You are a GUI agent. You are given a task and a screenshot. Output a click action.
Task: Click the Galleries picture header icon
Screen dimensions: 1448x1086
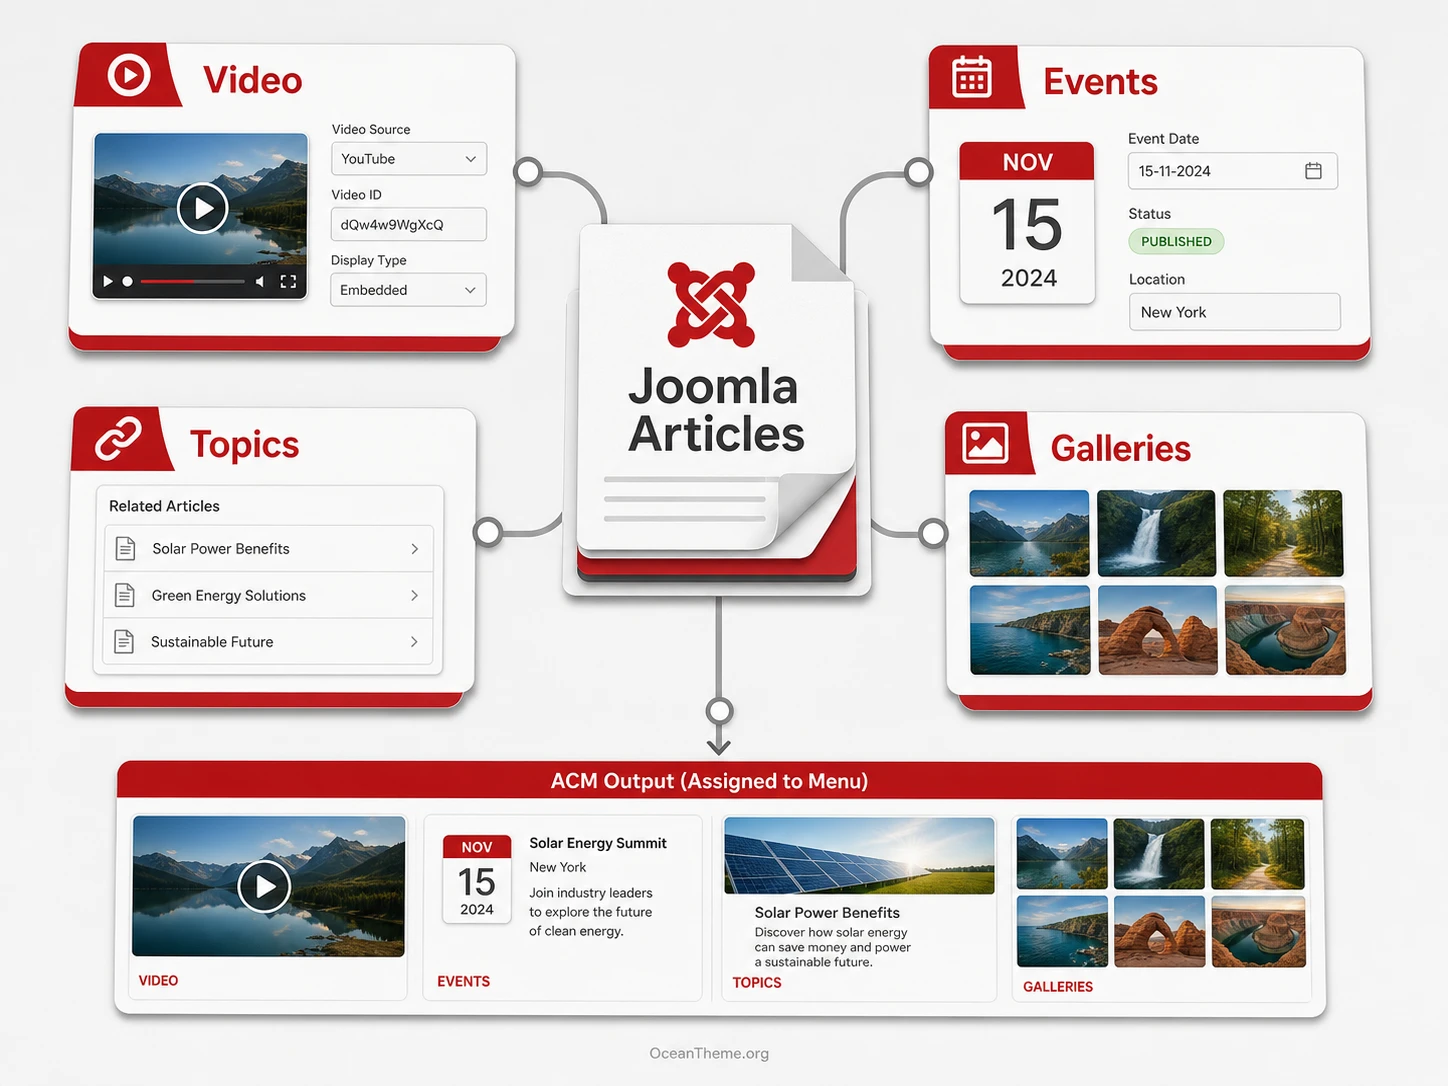[985, 443]
